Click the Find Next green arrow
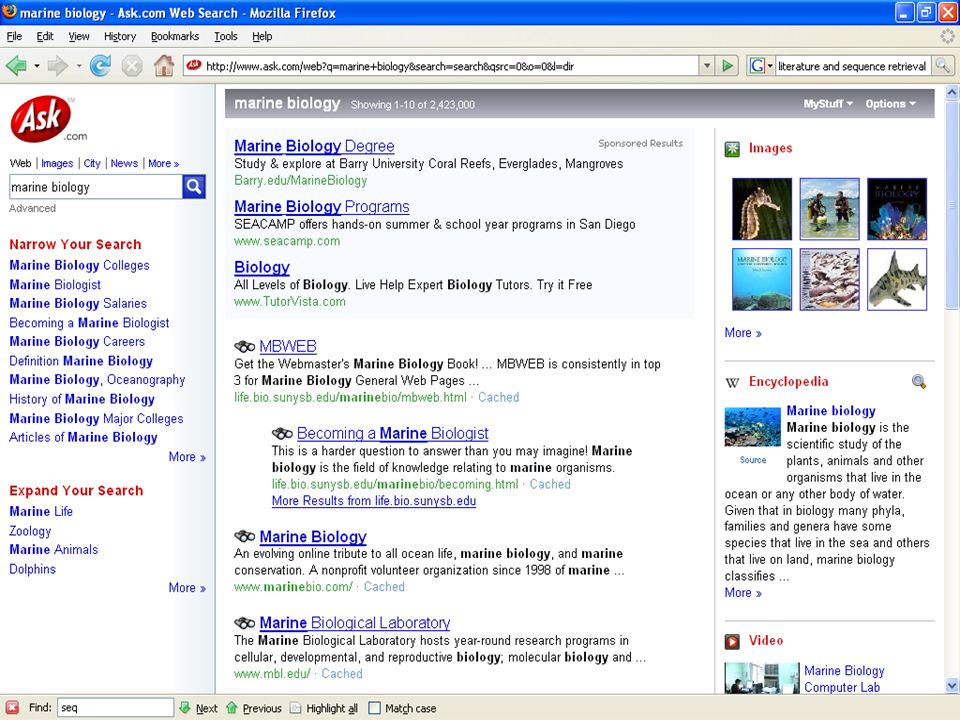This screenshot has width=960, height=720. click(x=198, y=708)
